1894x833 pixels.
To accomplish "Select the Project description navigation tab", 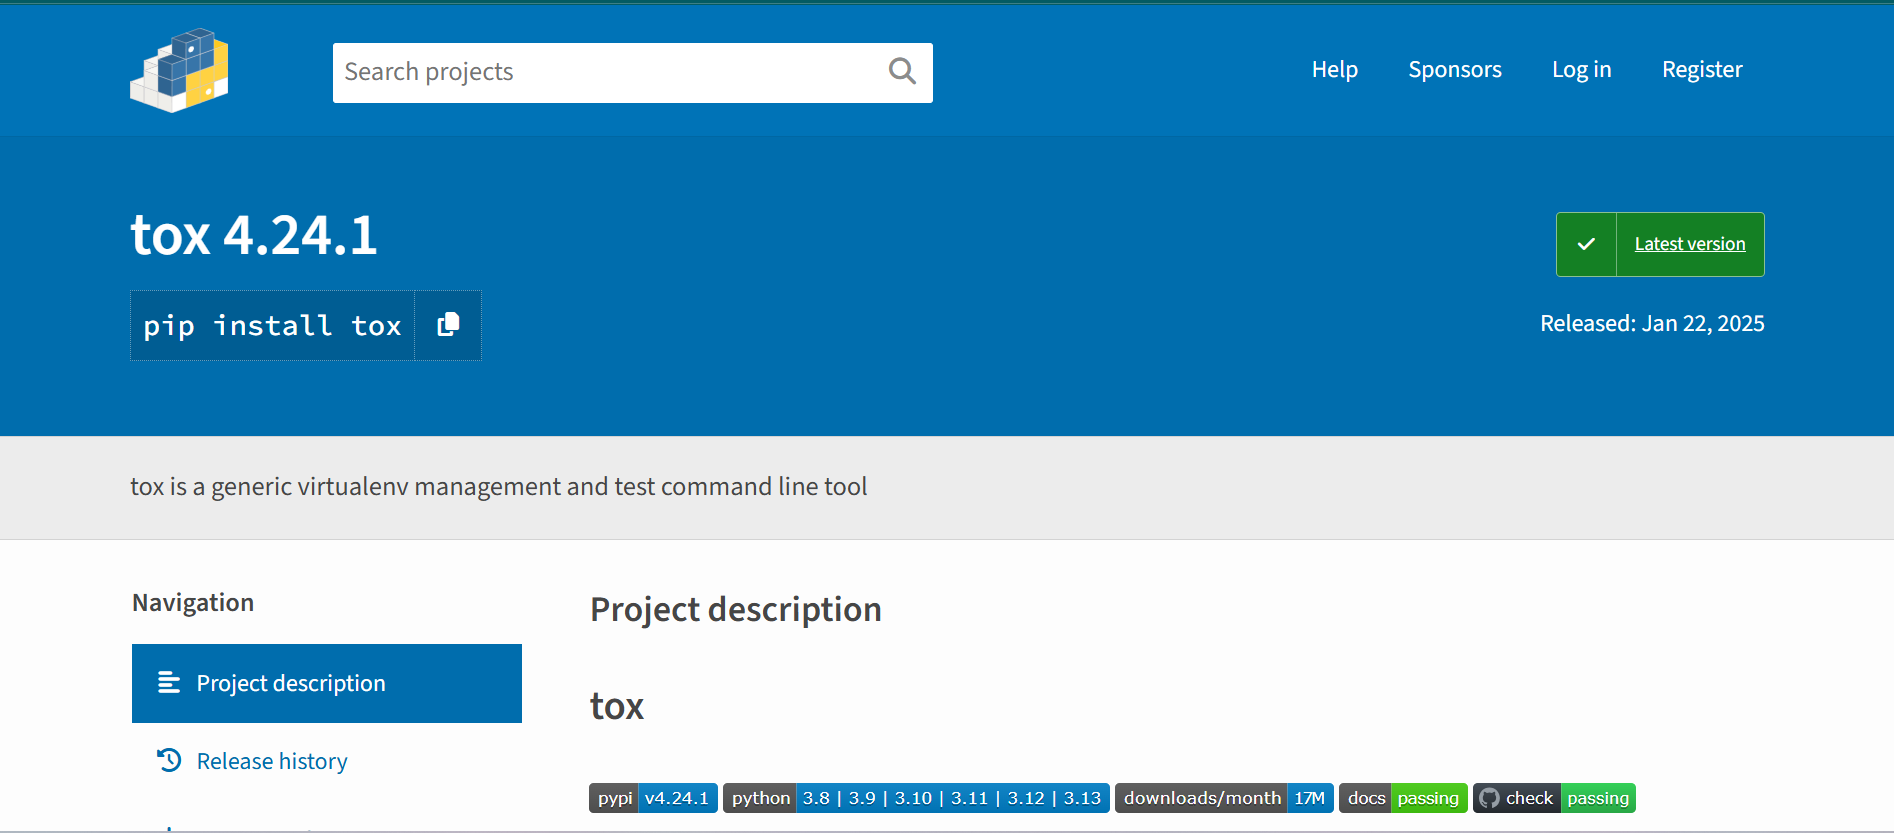I will pyautogui.click(x=327, y=683).
